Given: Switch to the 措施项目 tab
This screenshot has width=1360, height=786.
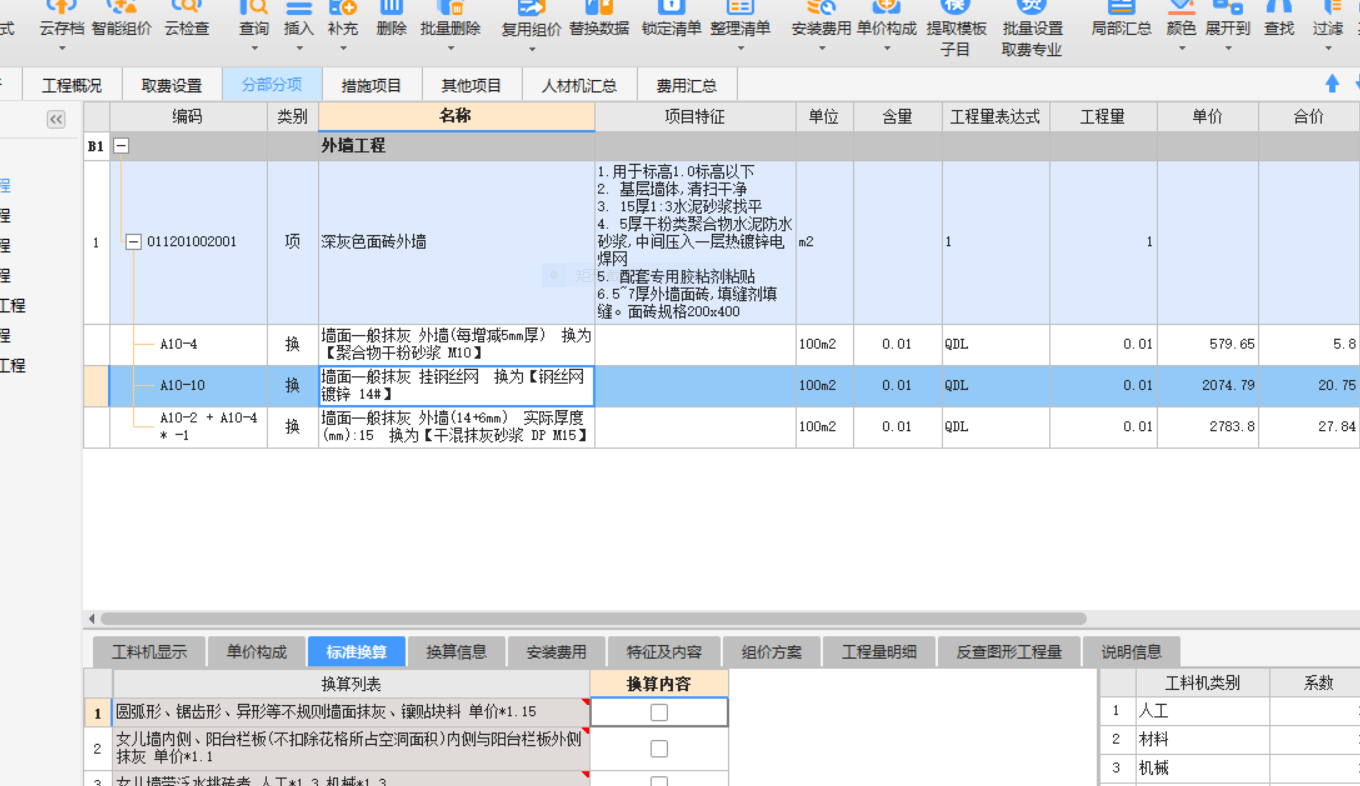Looking at the screenshot, I should [x=371, y=85].
